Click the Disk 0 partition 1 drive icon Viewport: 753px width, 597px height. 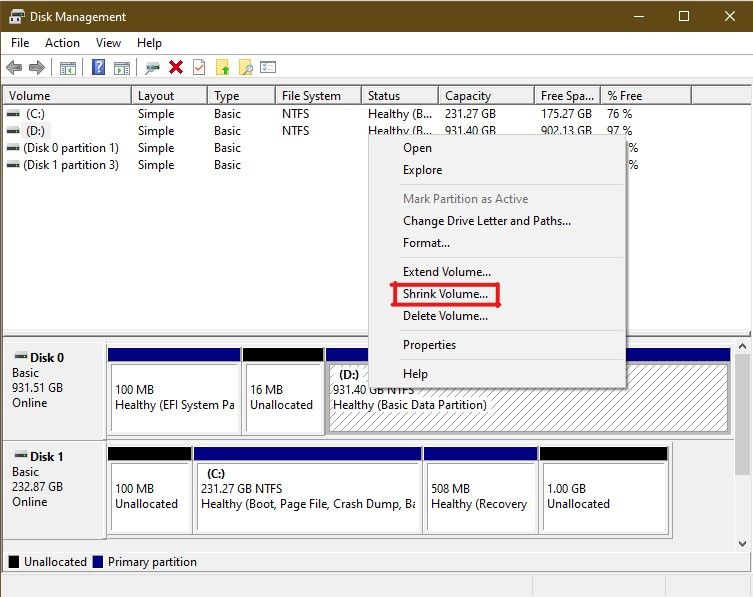(13, 148)
